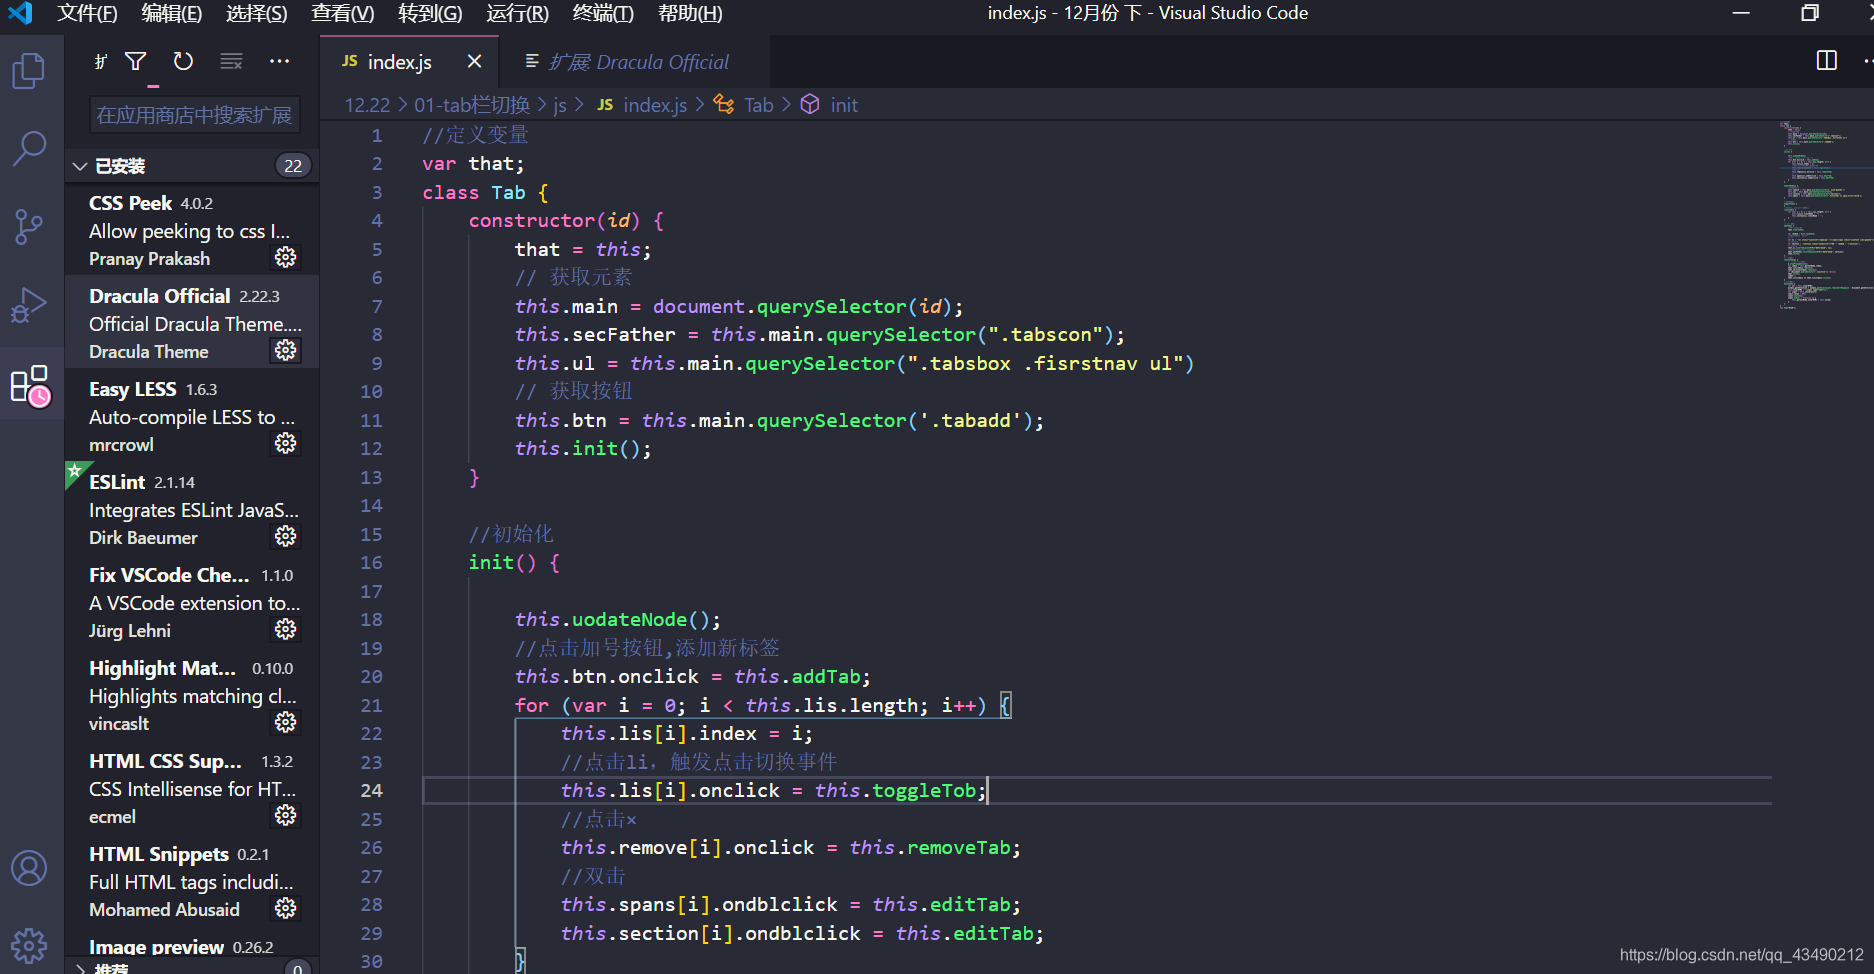
Task: Expand the recommended extensions section
Action: point(80,968)
